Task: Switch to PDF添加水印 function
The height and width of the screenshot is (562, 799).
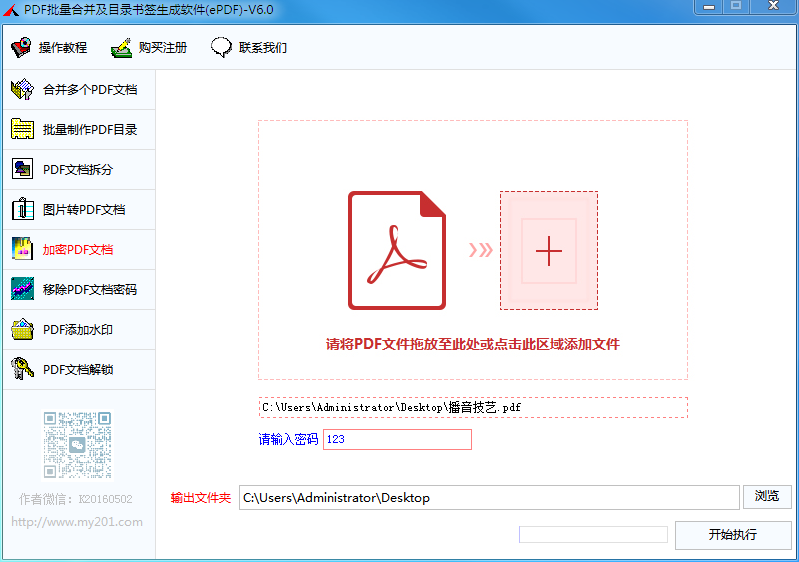Action: point(78,330)
